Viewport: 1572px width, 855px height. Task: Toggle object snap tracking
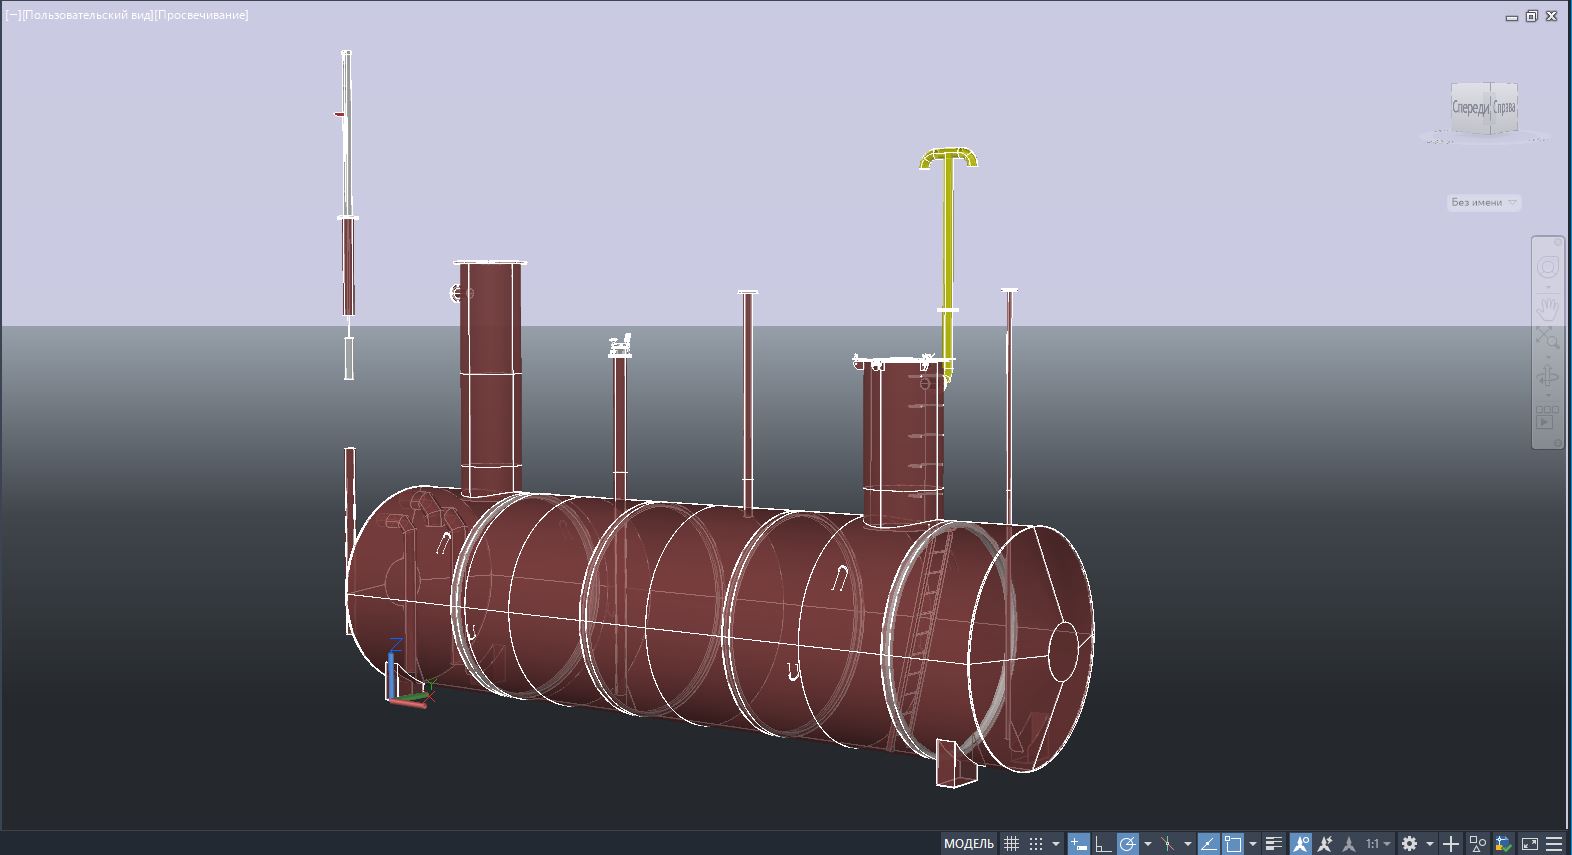[1208, 844]
